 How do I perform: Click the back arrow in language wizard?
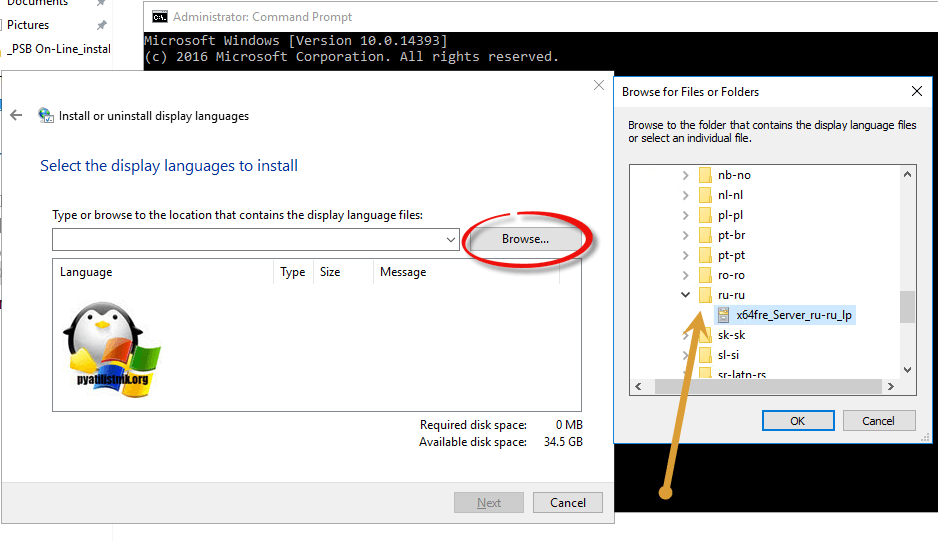pyautogui.click(x=16, y=115)
